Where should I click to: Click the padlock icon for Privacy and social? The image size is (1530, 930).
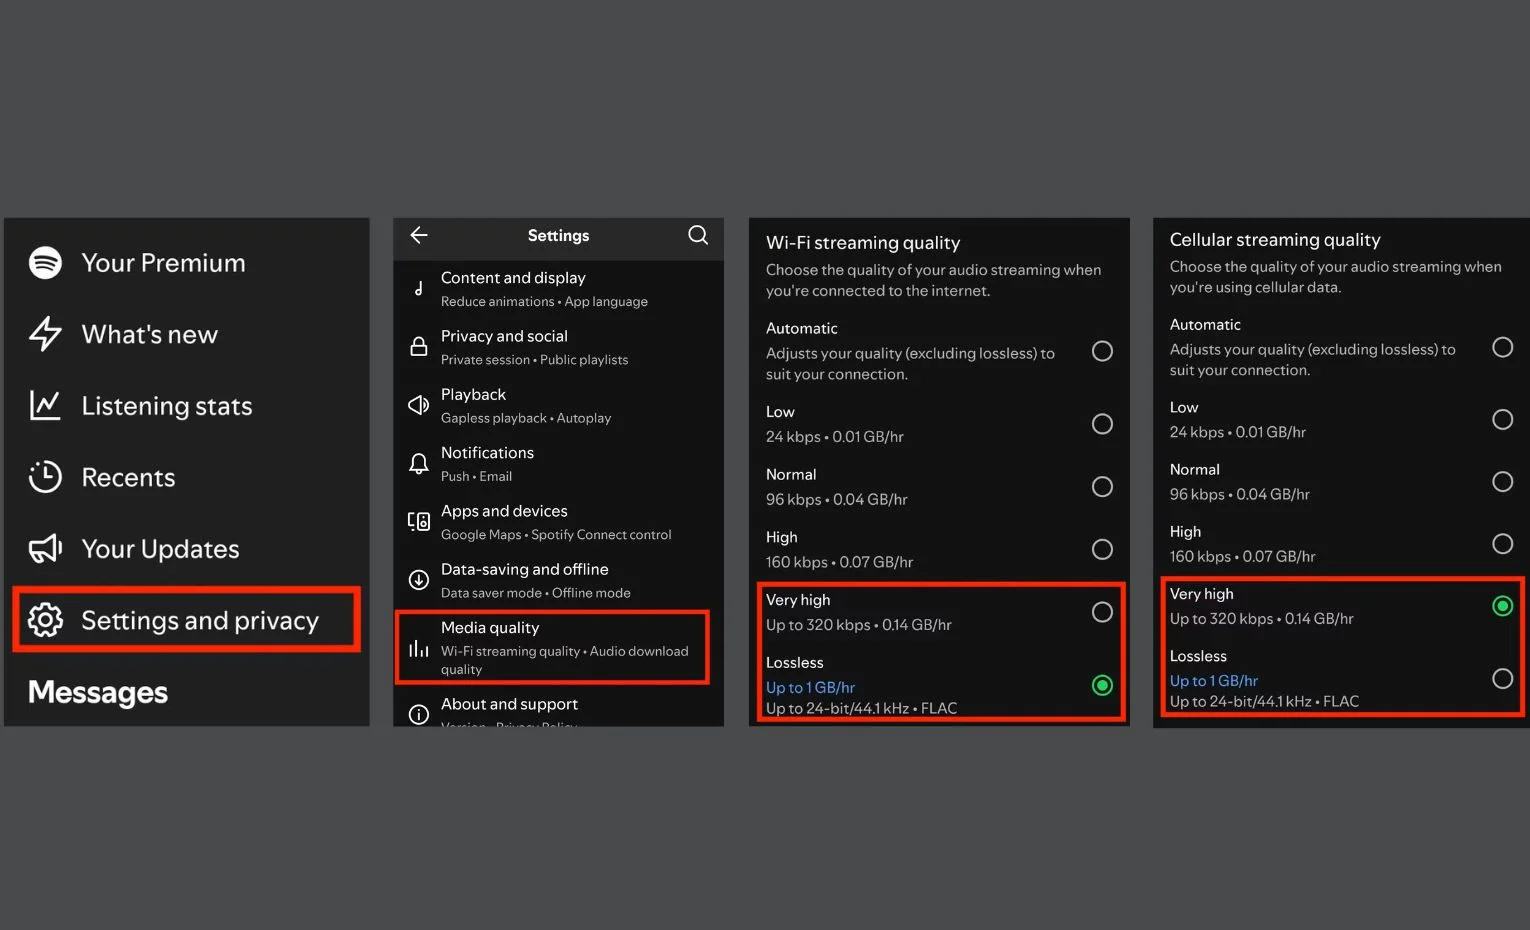pyautogui.click(x=419, y=347)
